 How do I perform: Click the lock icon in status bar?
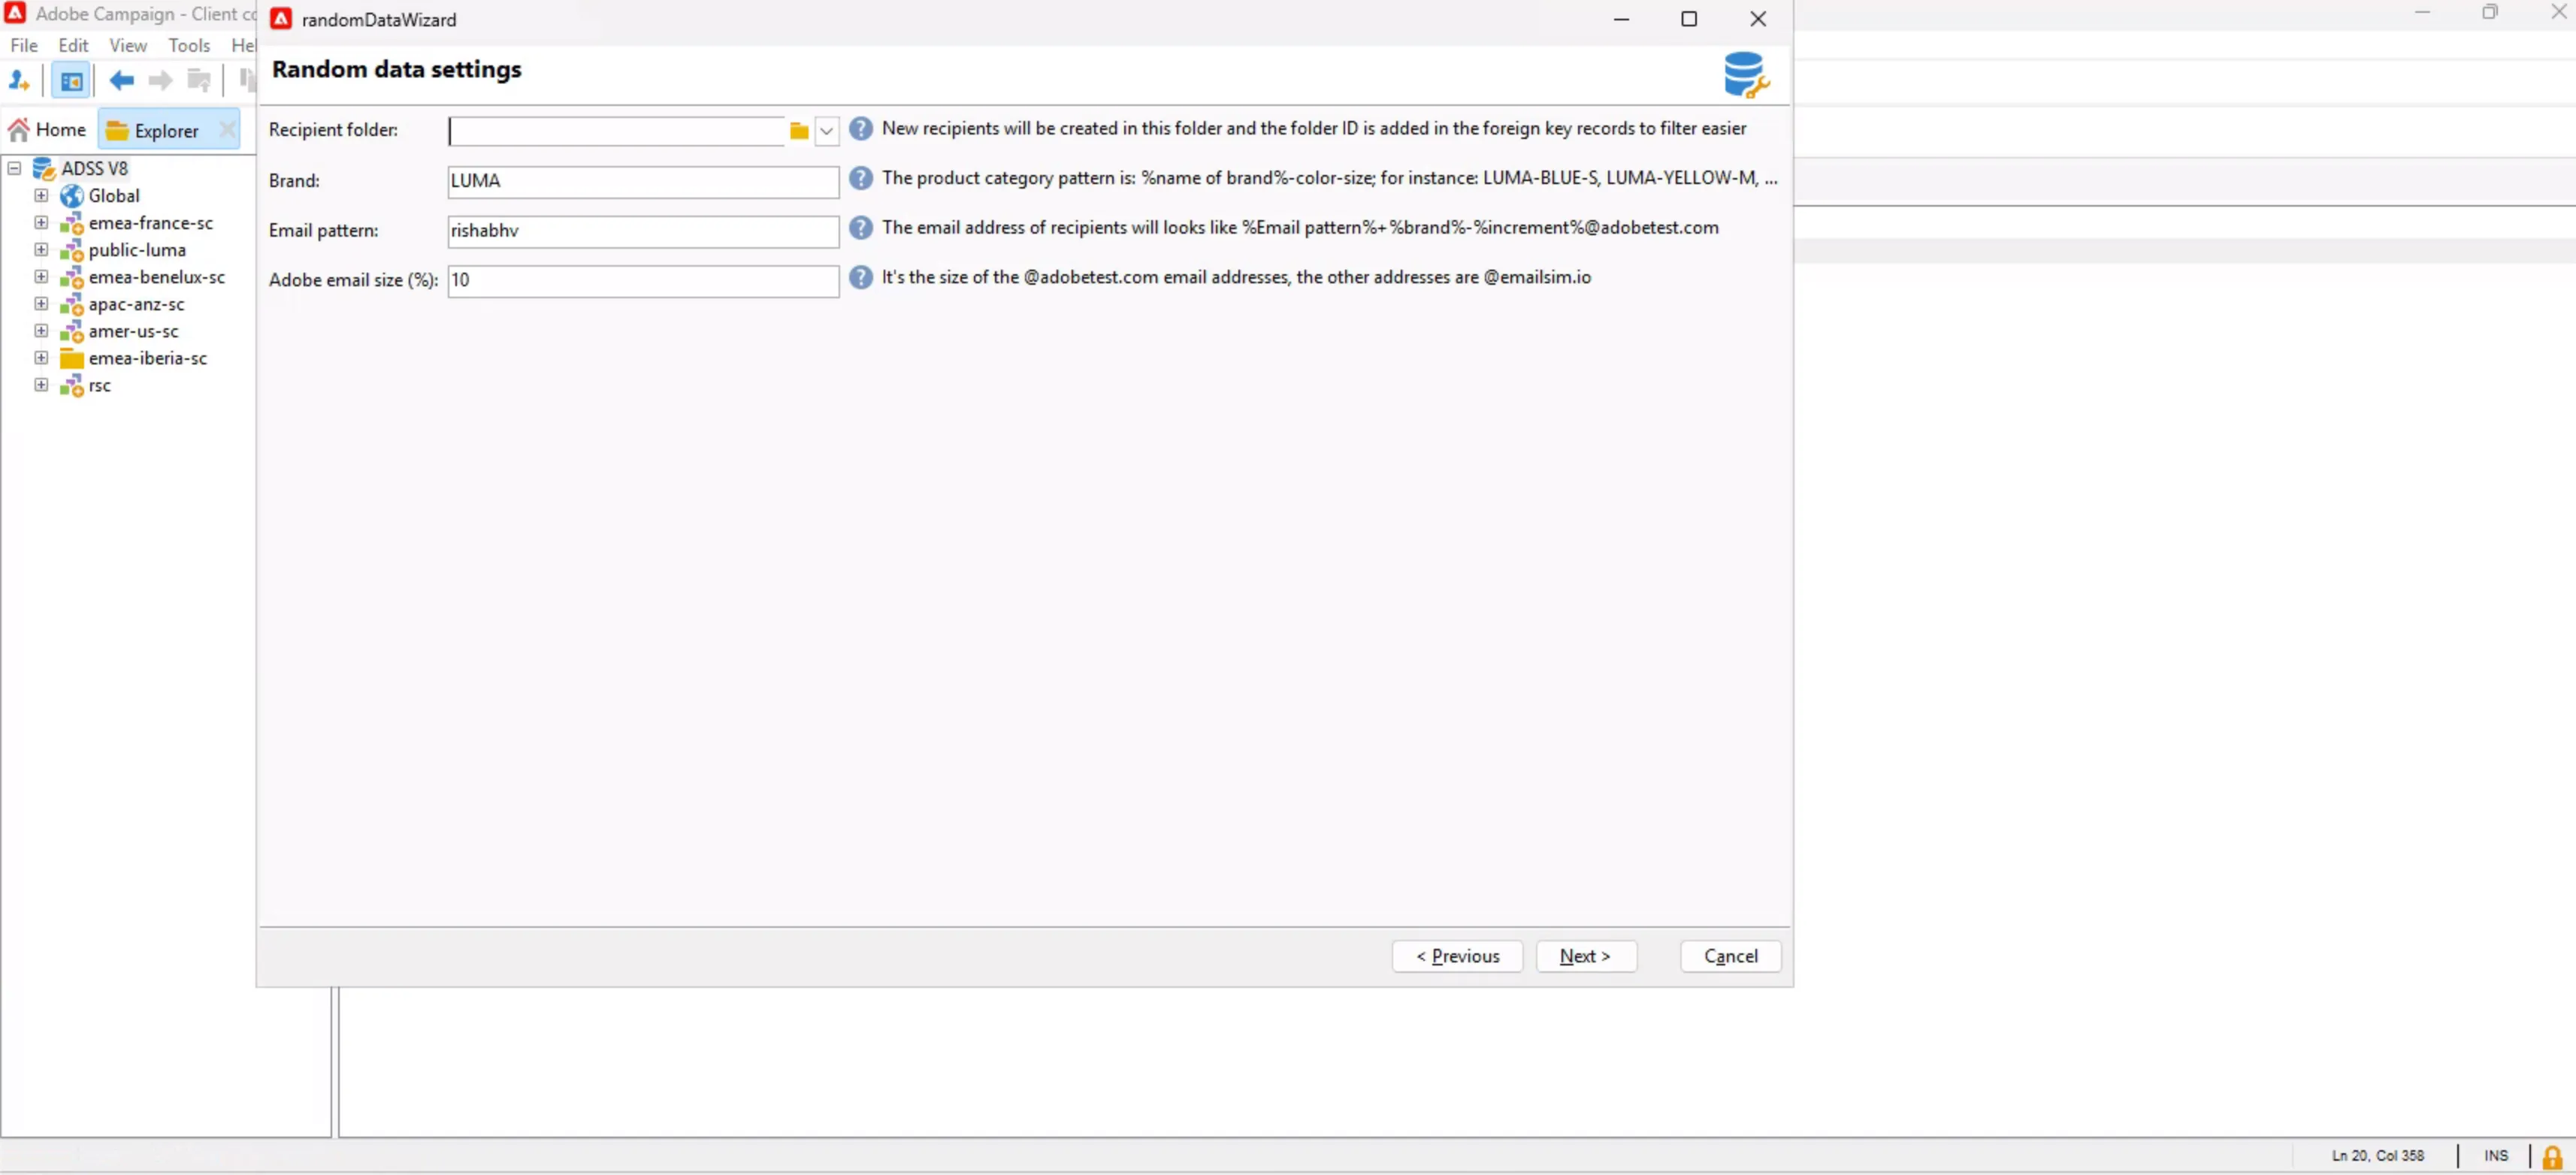coord(2552,1157)
